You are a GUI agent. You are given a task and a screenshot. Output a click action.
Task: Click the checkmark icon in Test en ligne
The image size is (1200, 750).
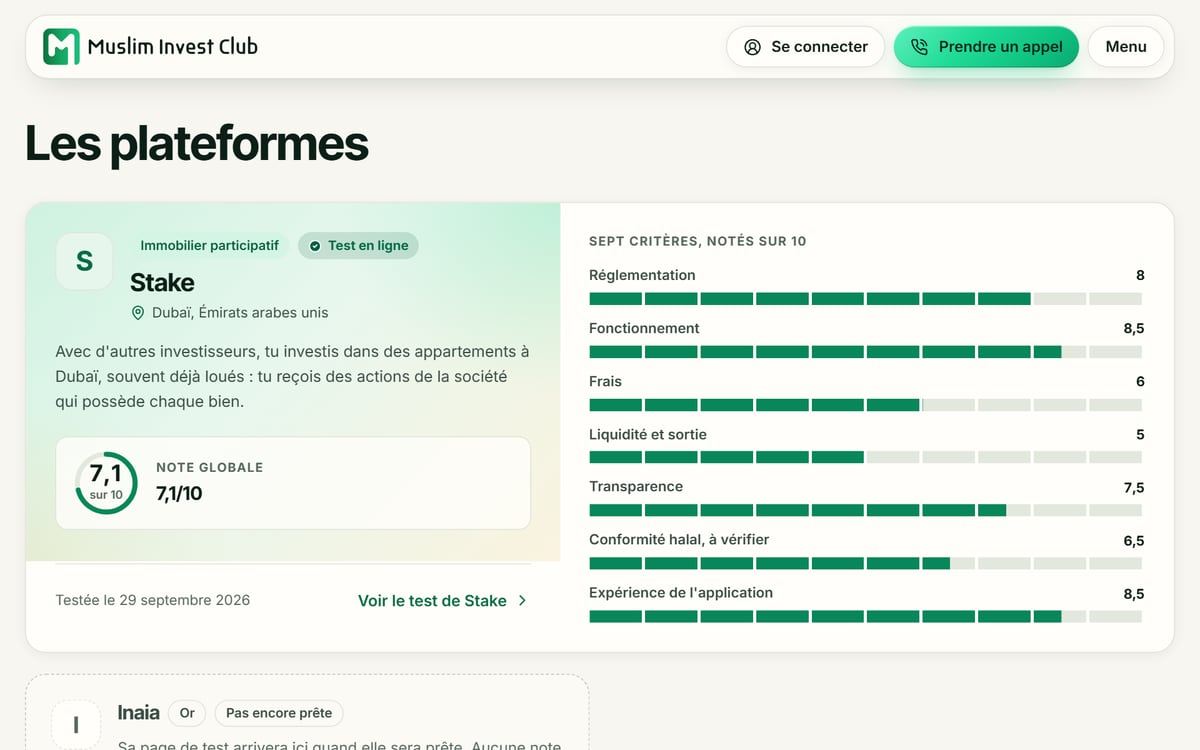[315, 246]
